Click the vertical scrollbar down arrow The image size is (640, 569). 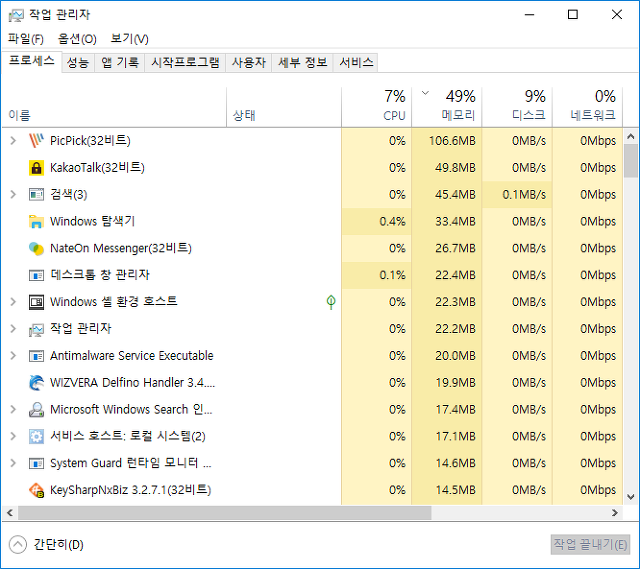click(x=631, y=497)
